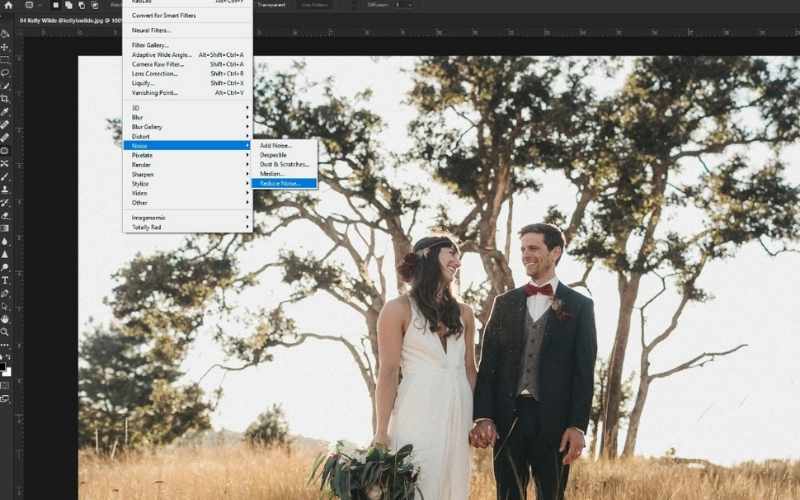Viewport: 800px width, 500px height.
Task: Select the Subtract from selection mode icon
Action: (82, 5)
